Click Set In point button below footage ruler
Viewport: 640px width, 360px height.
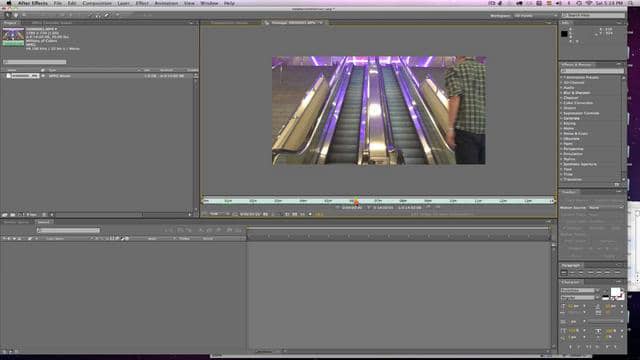338,208
